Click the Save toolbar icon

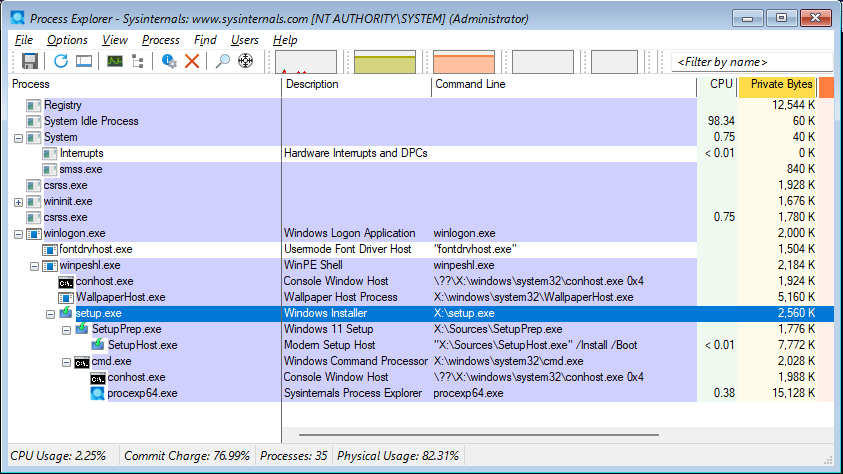30,61
